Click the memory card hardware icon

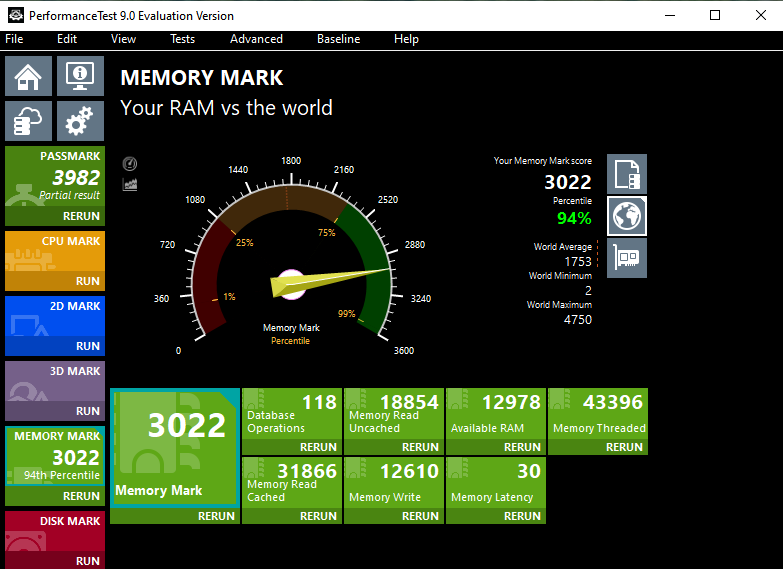[627, 258]
